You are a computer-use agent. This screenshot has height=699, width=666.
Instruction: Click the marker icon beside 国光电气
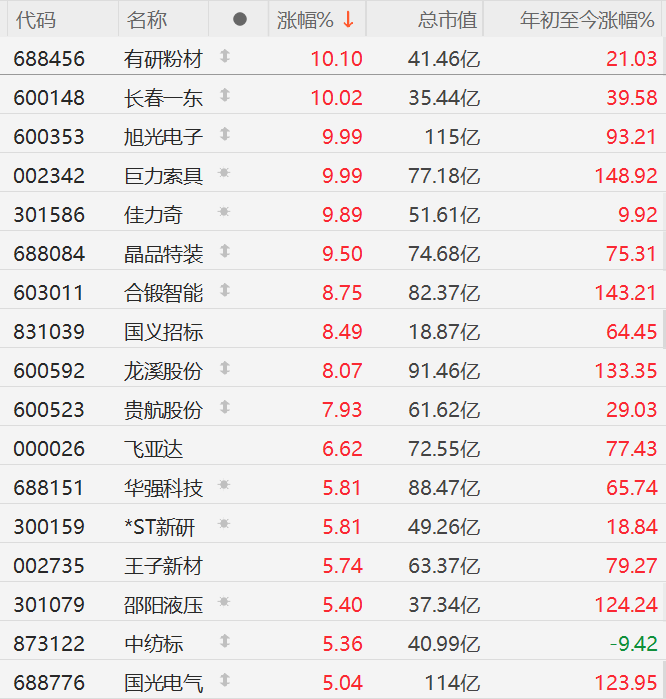tap(225, 680)
